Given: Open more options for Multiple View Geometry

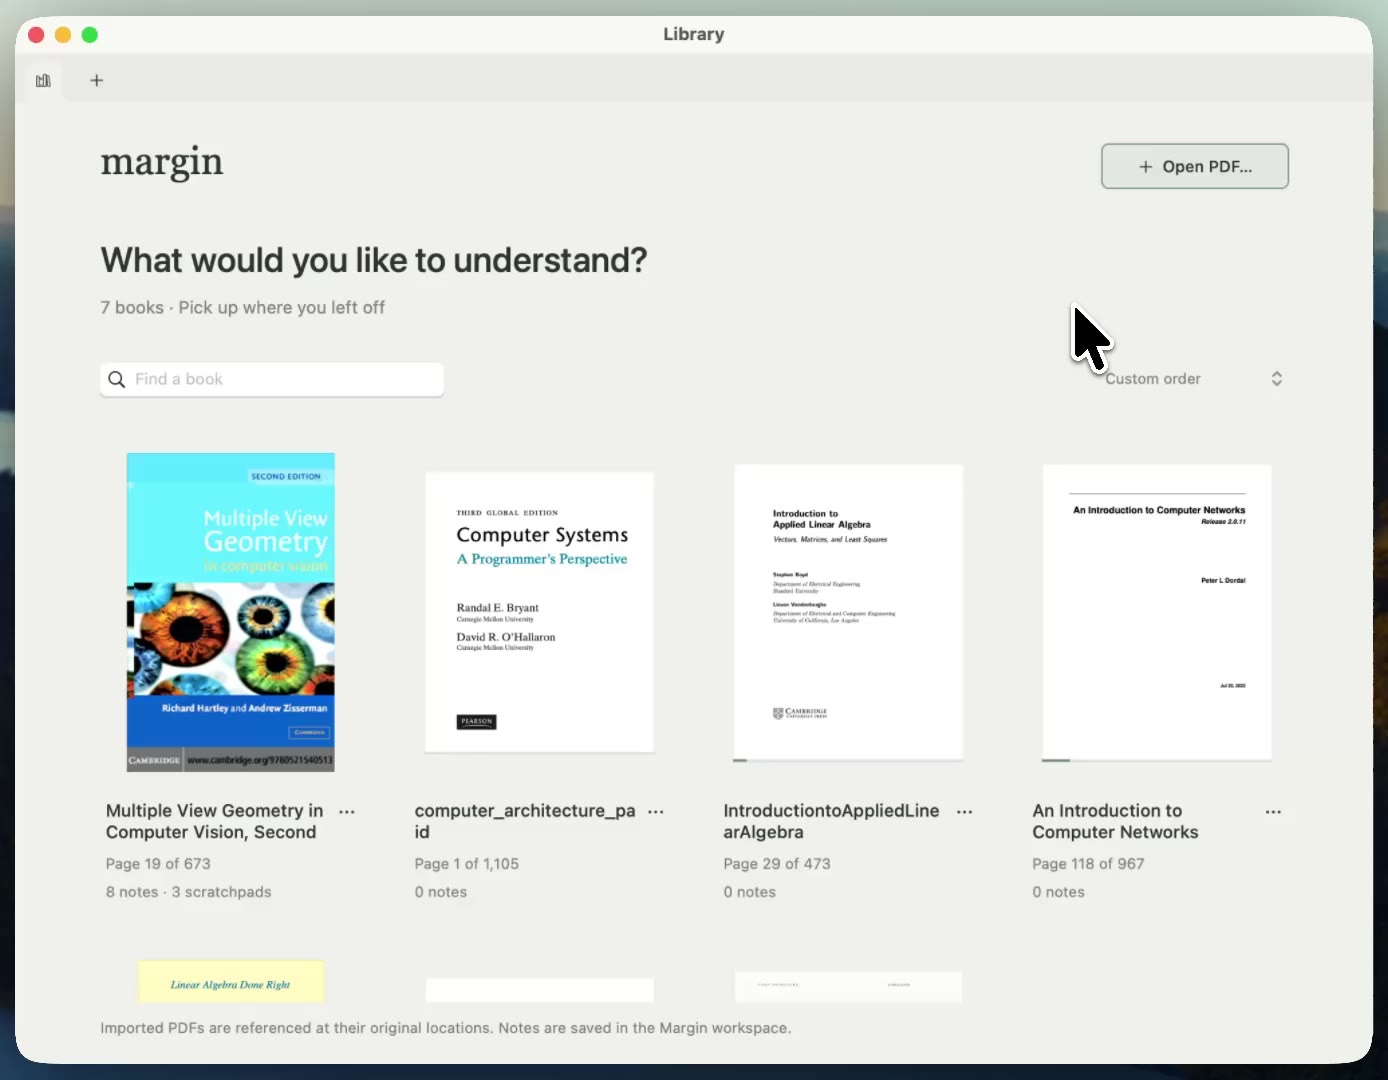Looking at the screenshot, I should 347,812.
